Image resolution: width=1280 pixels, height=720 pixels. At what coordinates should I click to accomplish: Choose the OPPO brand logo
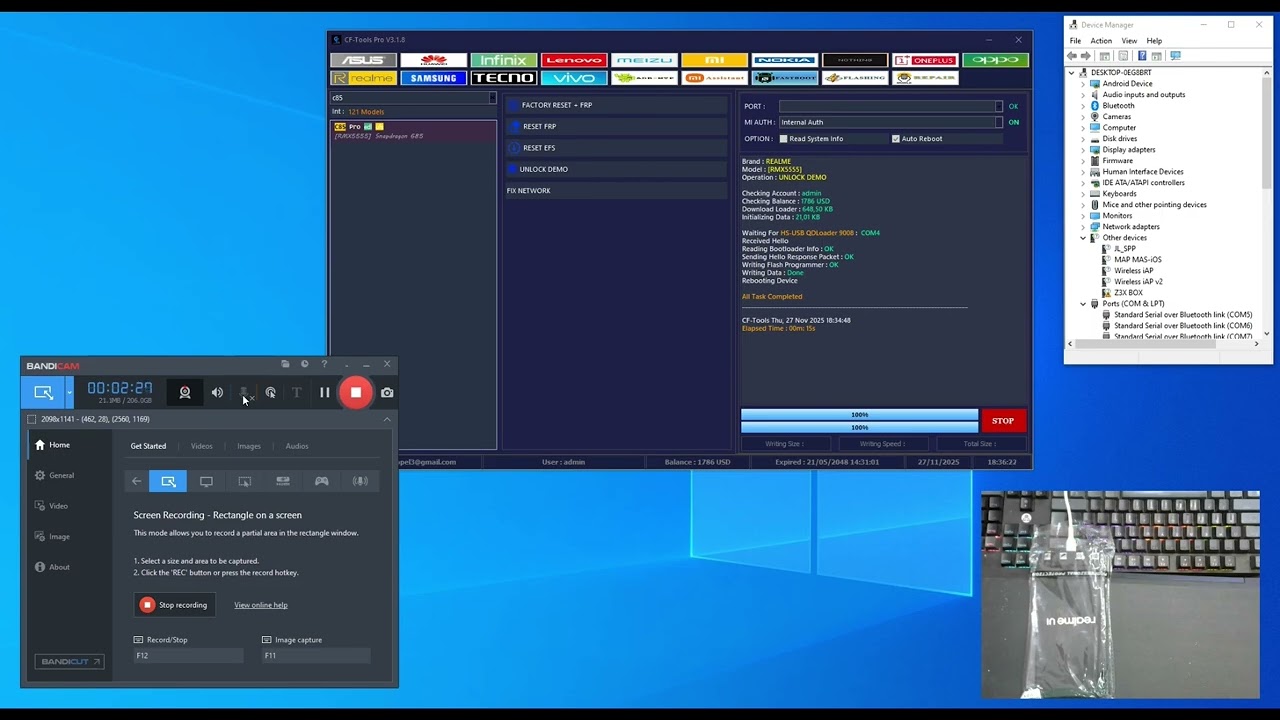[995, 60]
